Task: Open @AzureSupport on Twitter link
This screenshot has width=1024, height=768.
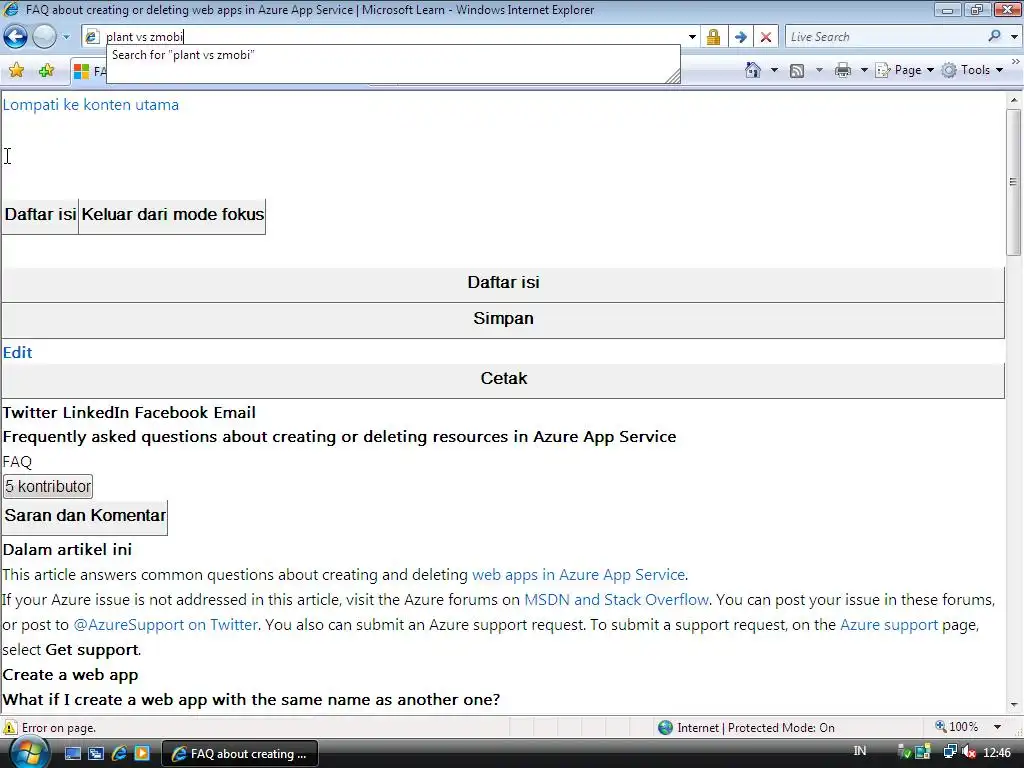Action: click(166, 625)
